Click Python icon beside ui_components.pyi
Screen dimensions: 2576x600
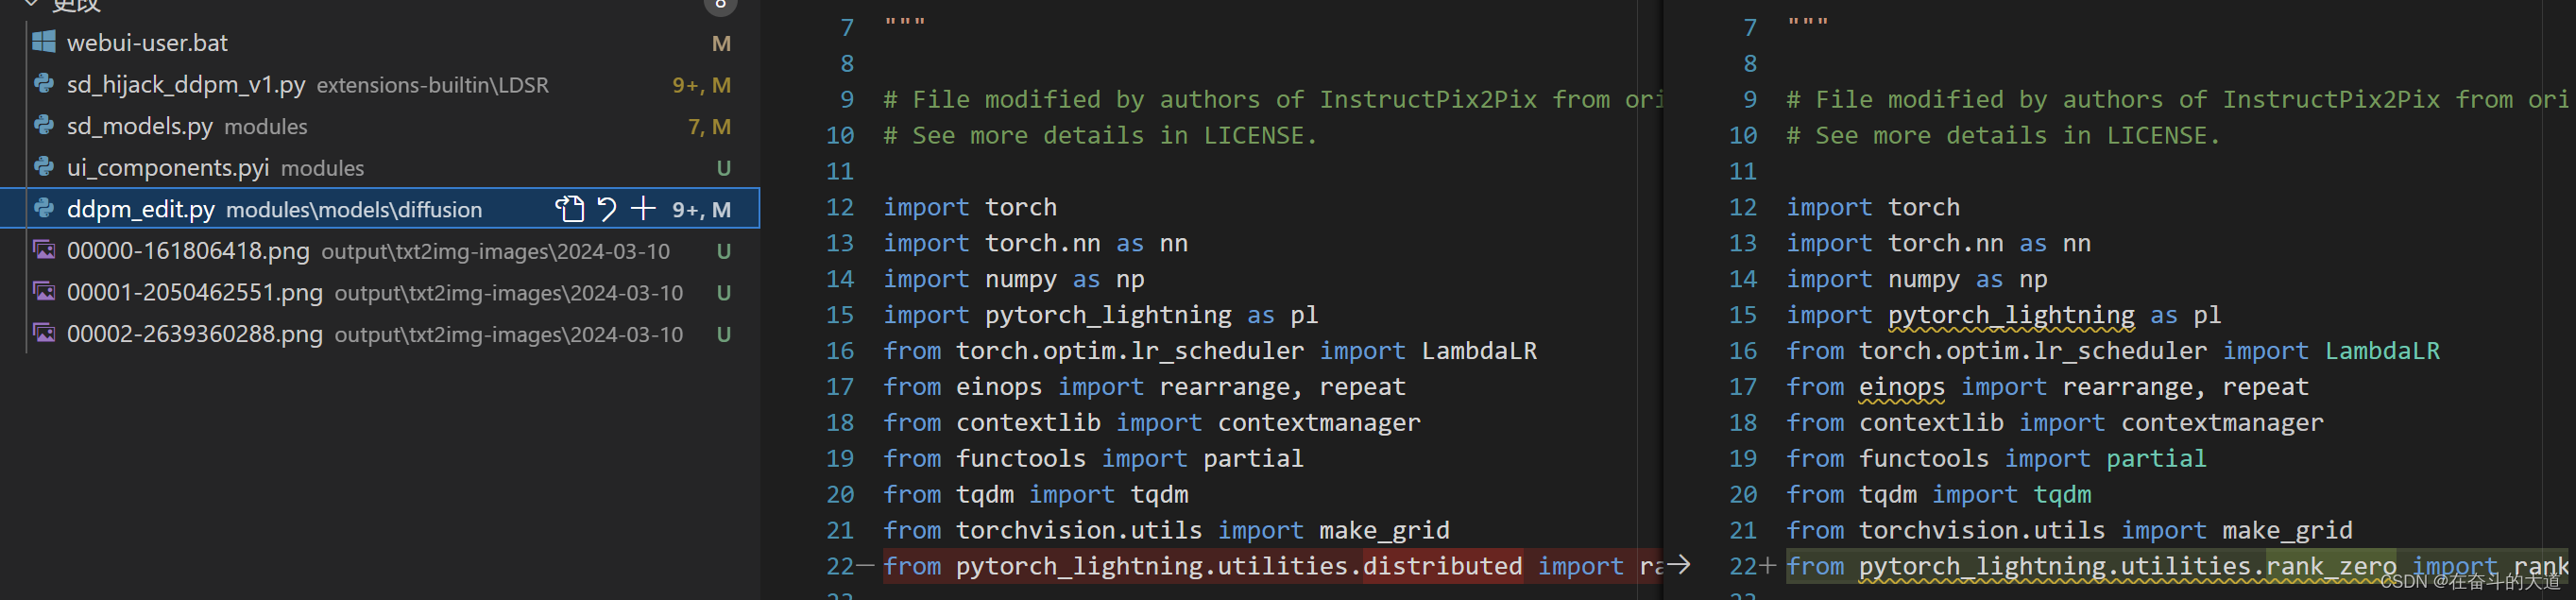point(44,167)
